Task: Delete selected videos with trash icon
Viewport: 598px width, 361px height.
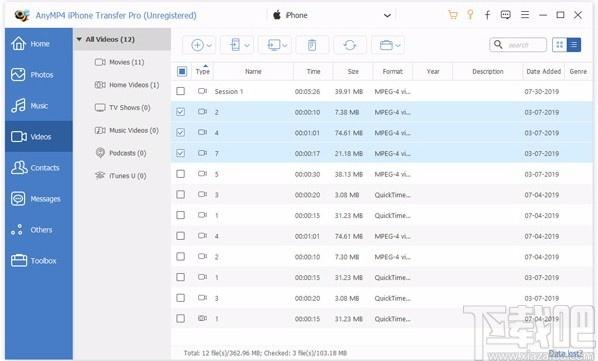Action: [x=312, y=45]
